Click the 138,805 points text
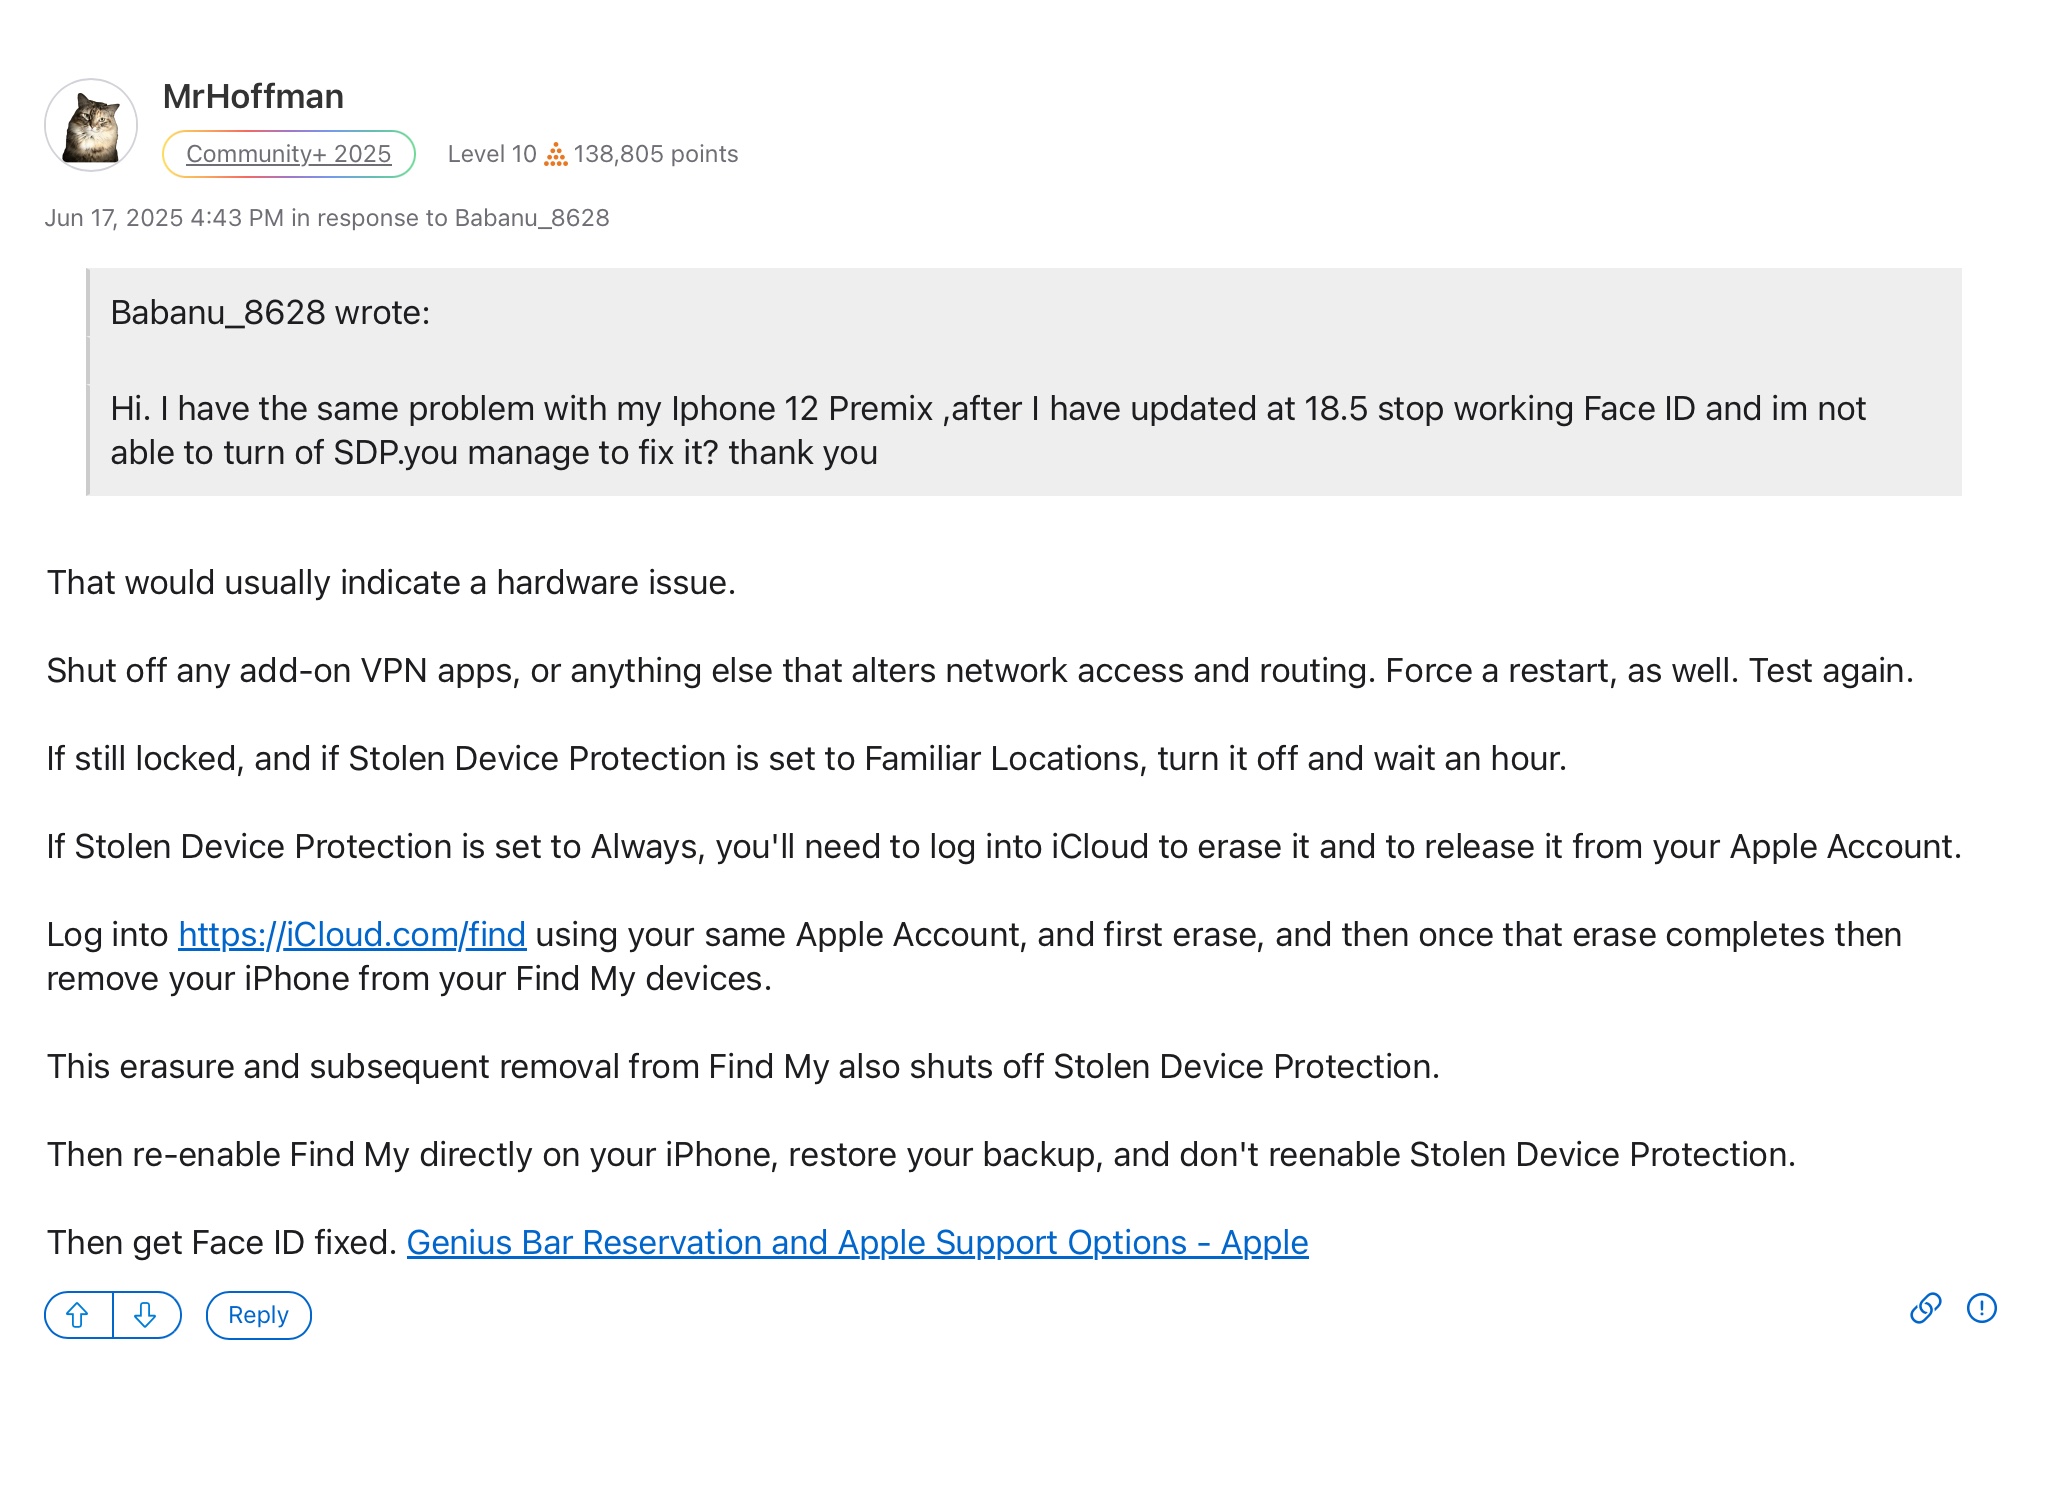Screen dimensions: 2048x1492 click(656, 154)
